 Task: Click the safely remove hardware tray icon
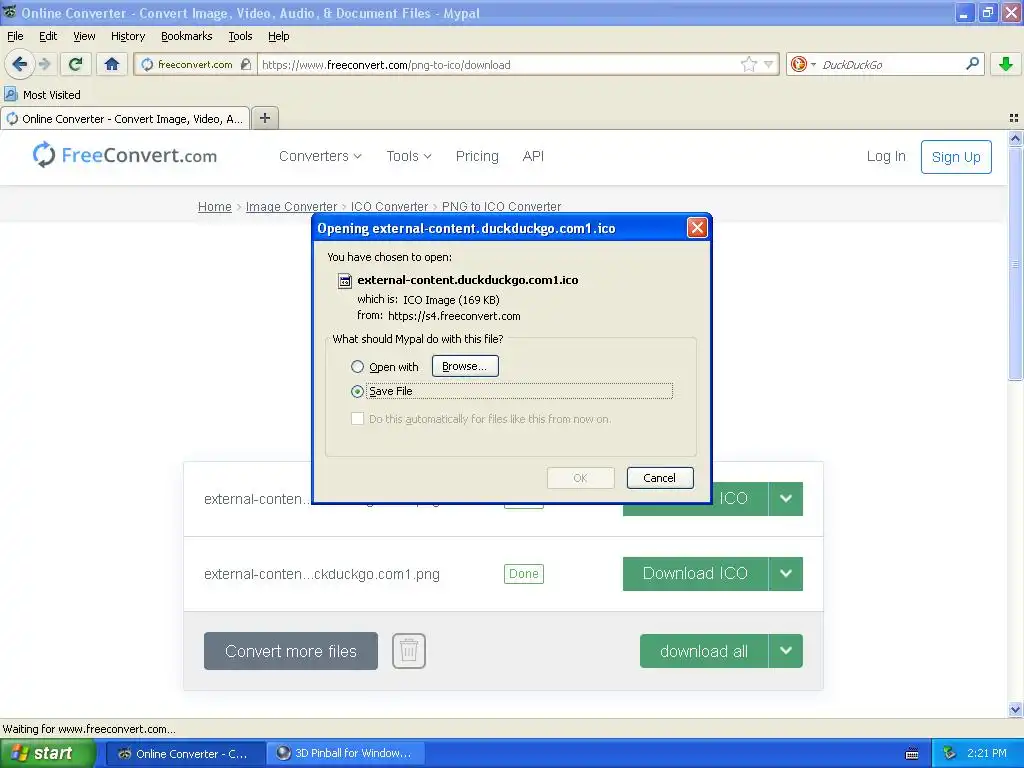tap(950, 753)
